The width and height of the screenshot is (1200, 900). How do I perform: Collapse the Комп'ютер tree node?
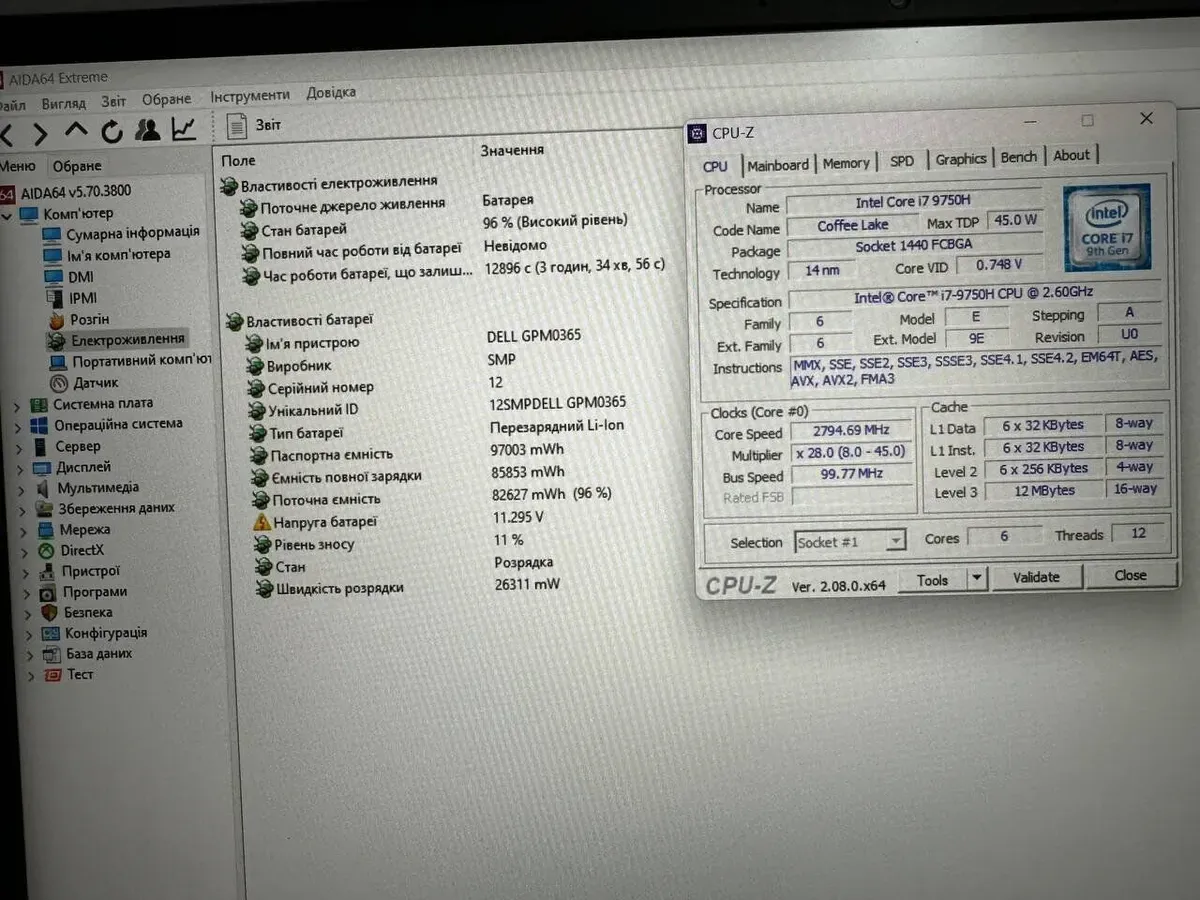point(9,214)
